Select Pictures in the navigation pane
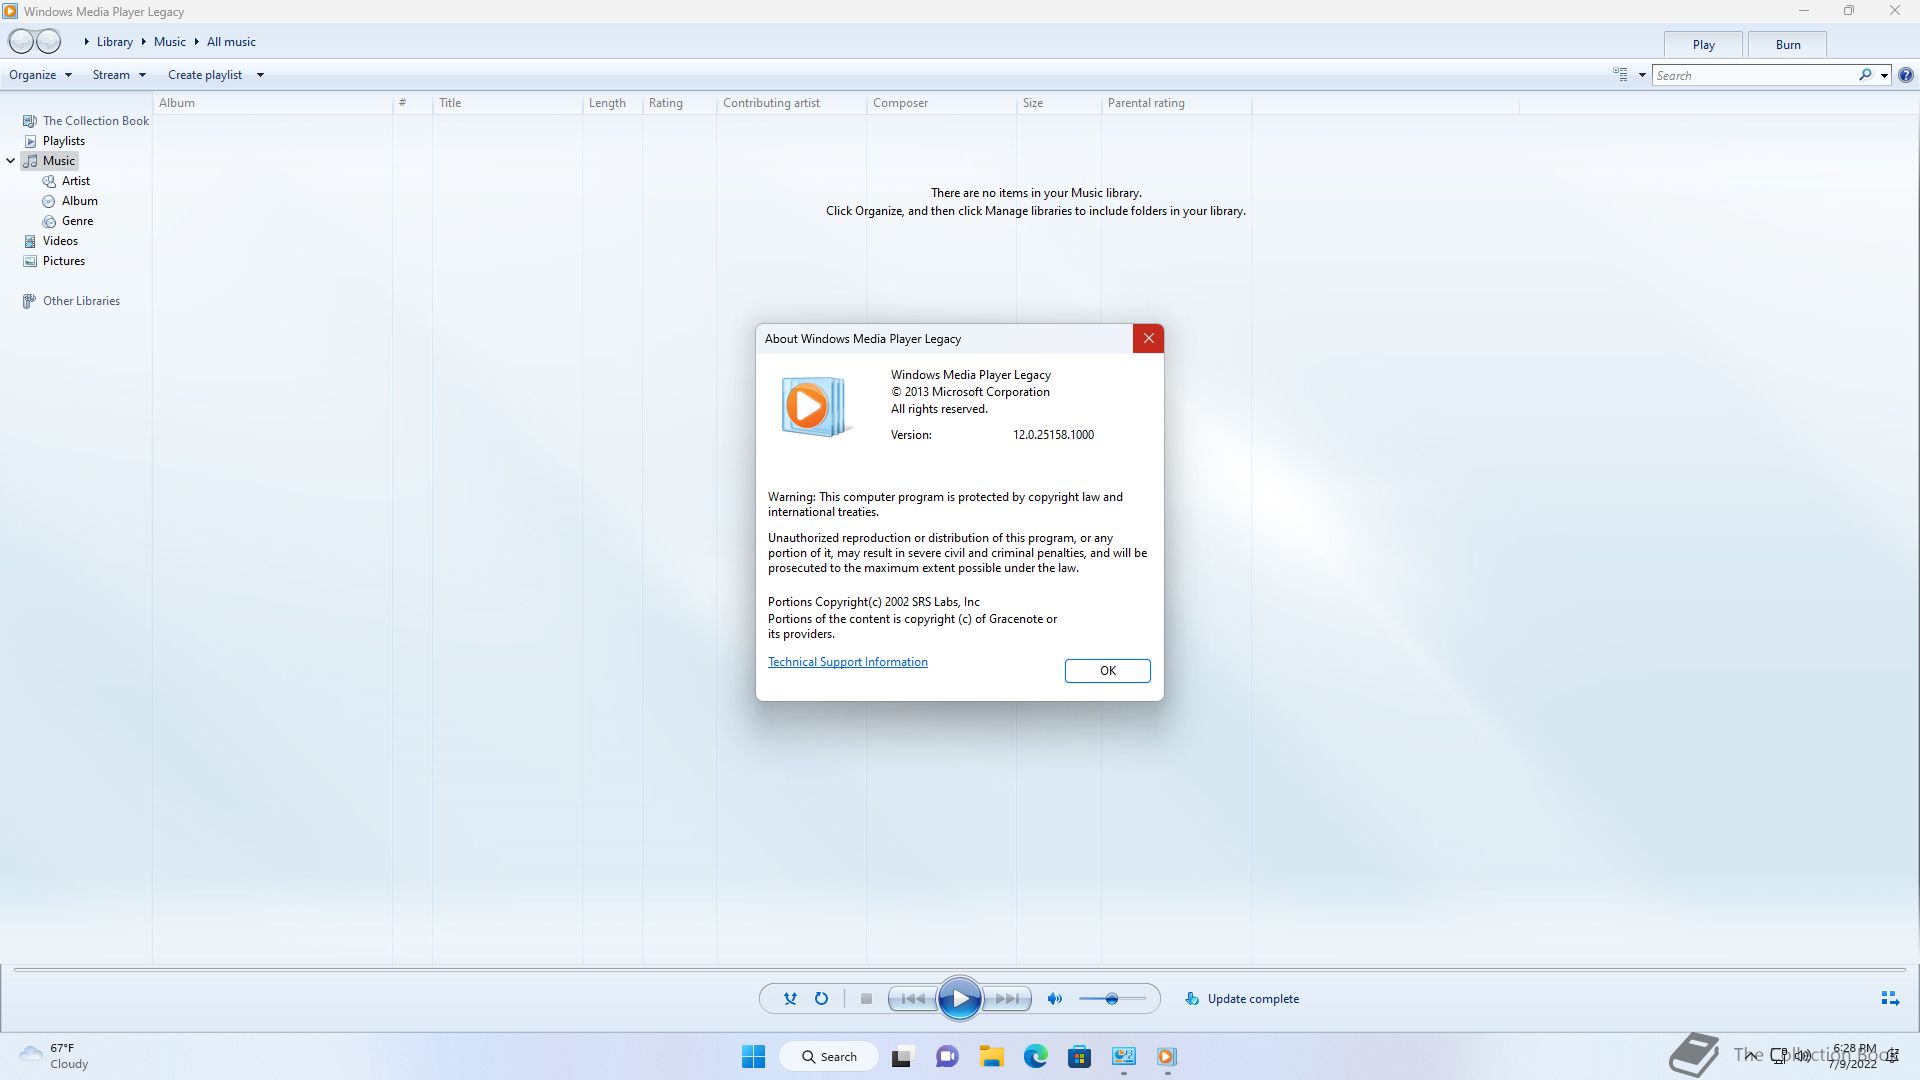 (x=54, y=261)
